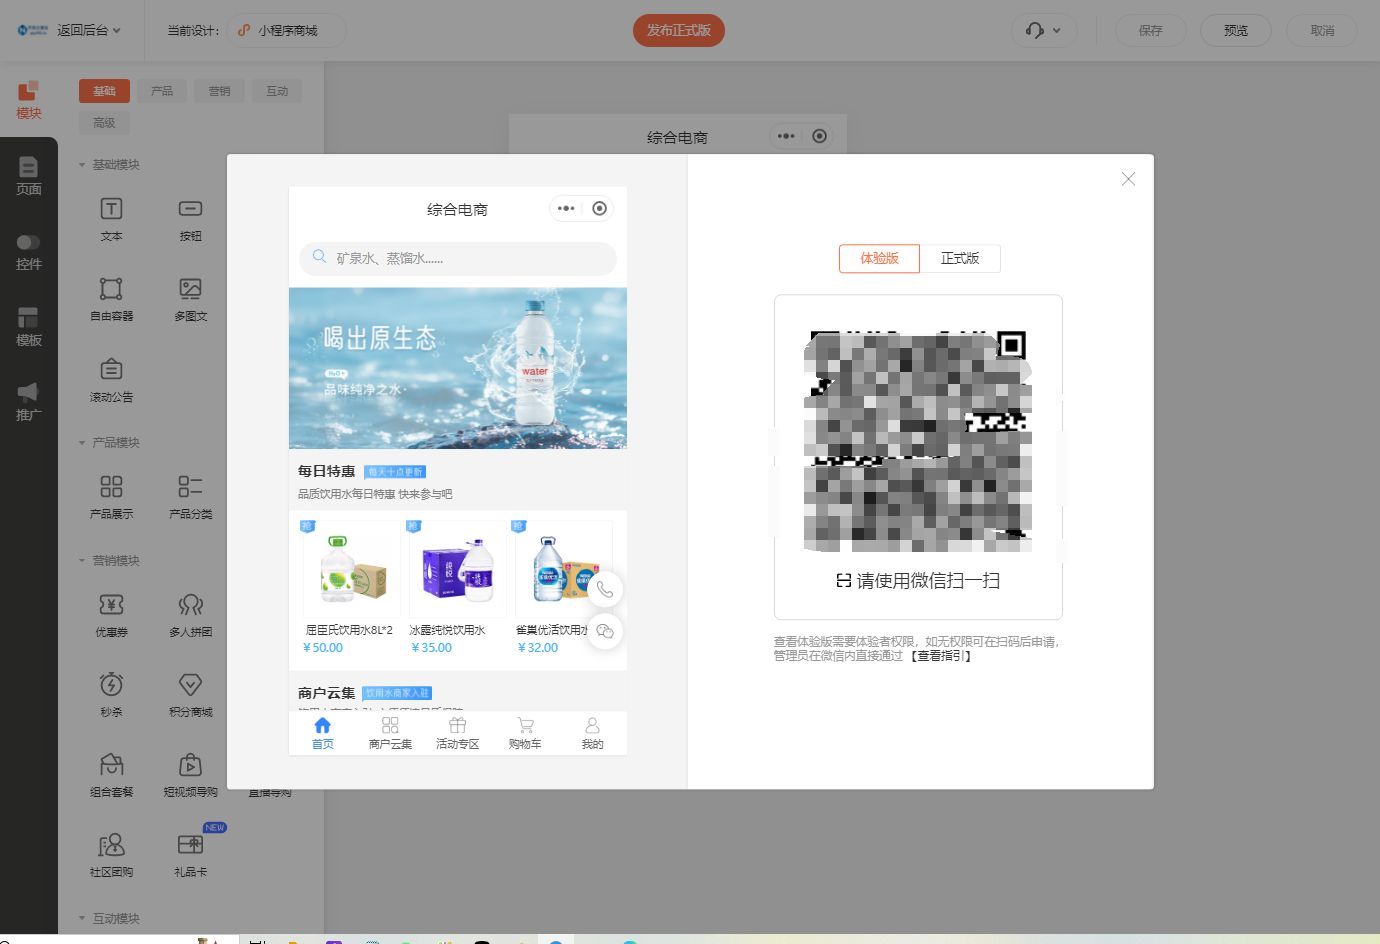This screenshot has height=944, width=1380.
Task: Select the 产品分类 product category module
Action: pyautogui.click(x=190, y=497)
